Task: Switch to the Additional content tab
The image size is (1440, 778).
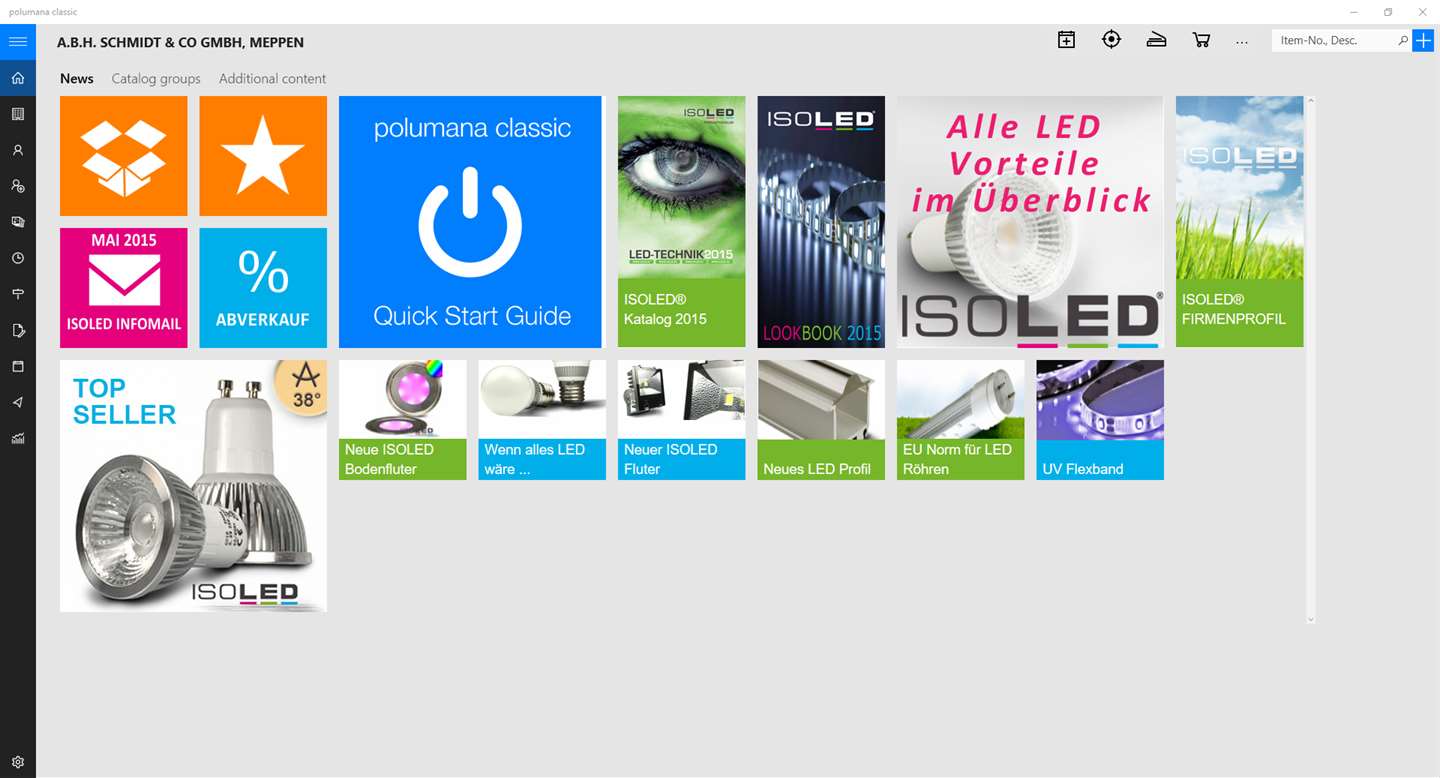Action: [x=272, y=78]
